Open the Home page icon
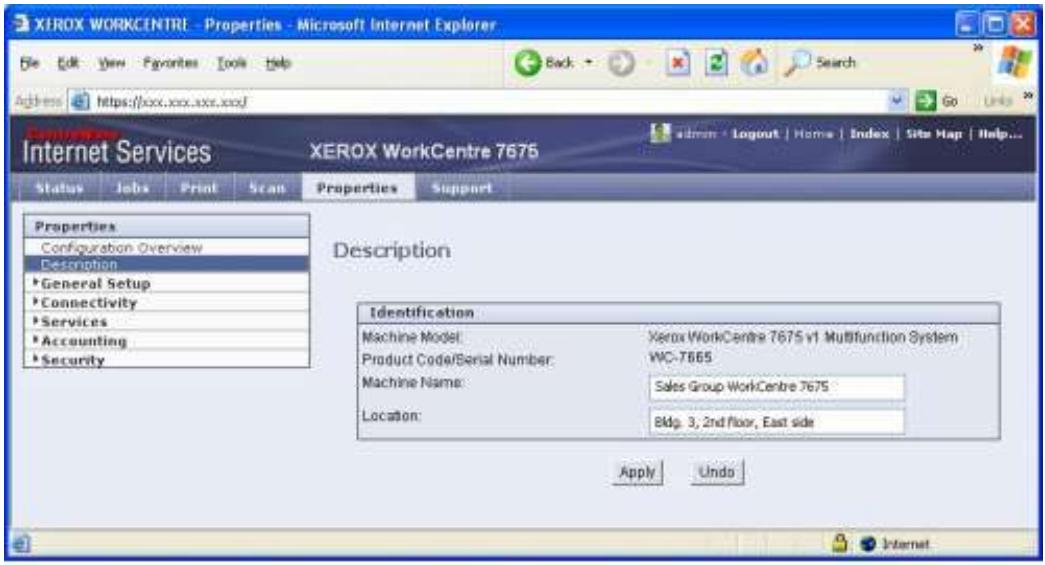 [754, 63]
